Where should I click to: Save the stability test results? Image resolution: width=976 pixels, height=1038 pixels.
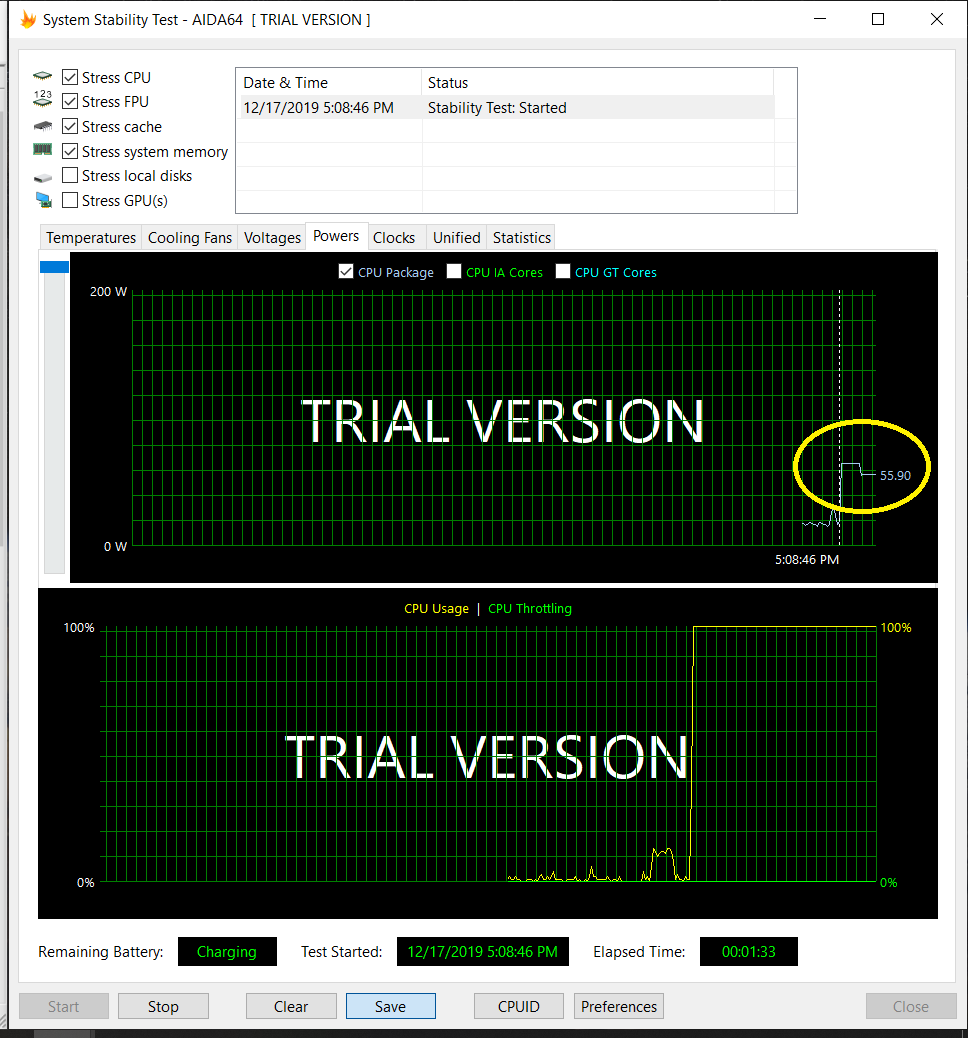click(391, 1006)
